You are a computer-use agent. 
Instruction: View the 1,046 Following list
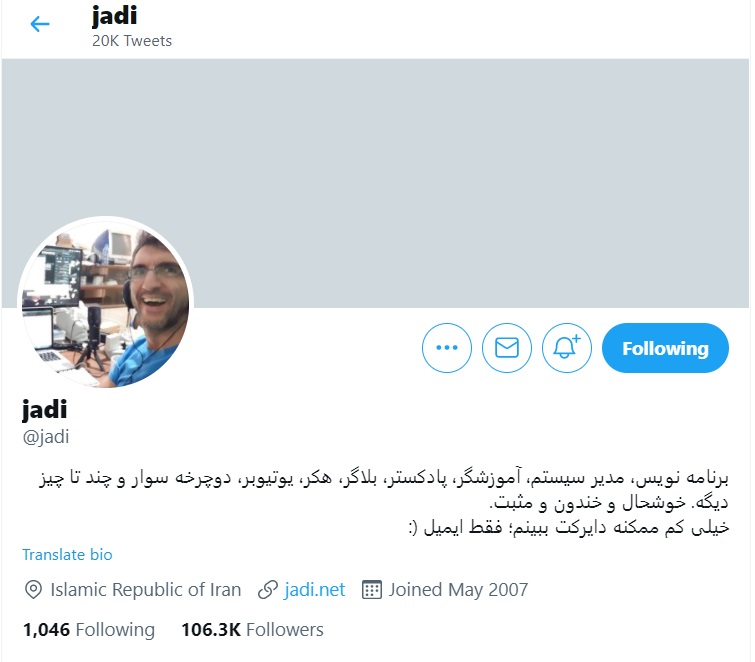click(89, 630)
